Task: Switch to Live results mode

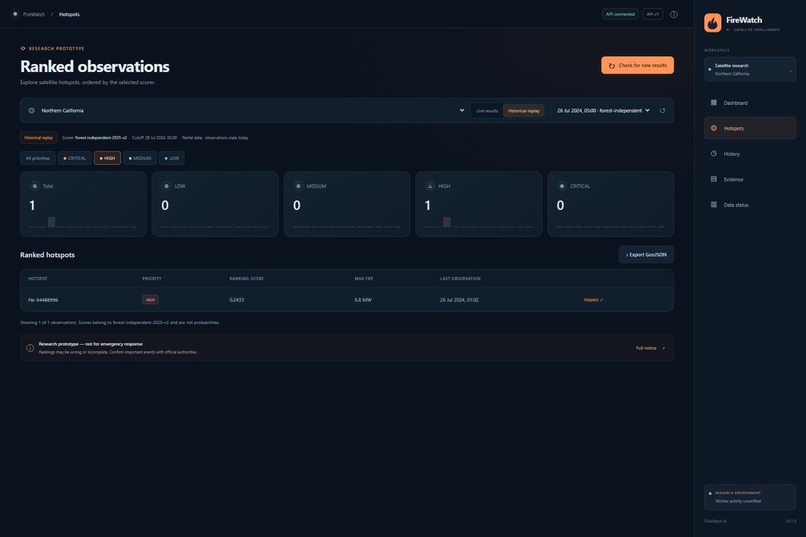Action: click(x=487, y=110)
